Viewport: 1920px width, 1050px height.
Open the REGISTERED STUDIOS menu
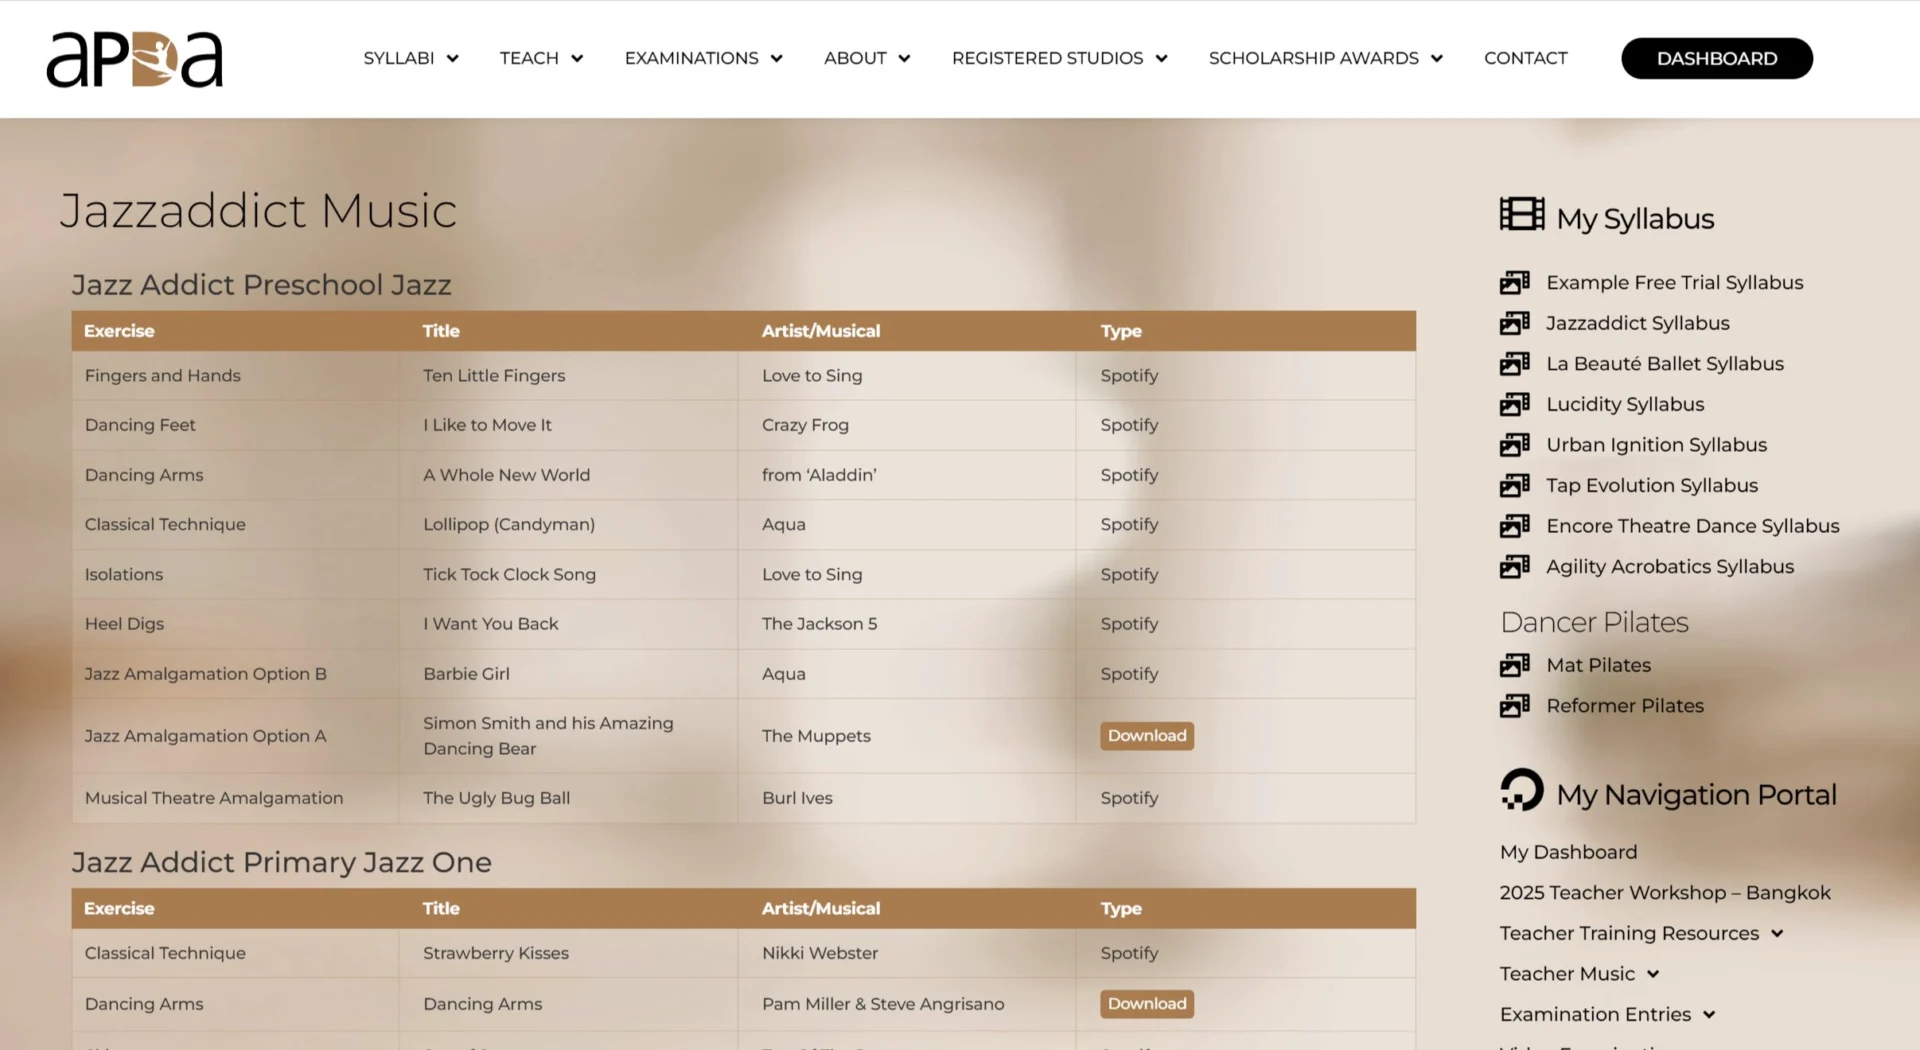click(x=1047, y=58)
